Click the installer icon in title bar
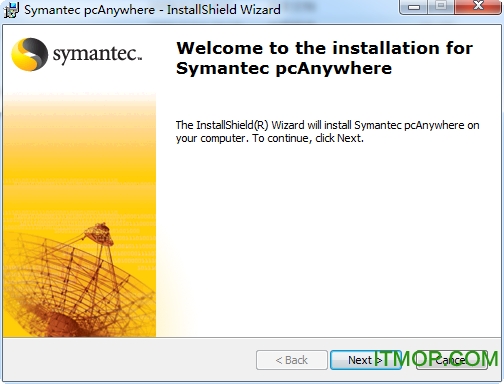 pyautogui.click(x=11, y=9)
